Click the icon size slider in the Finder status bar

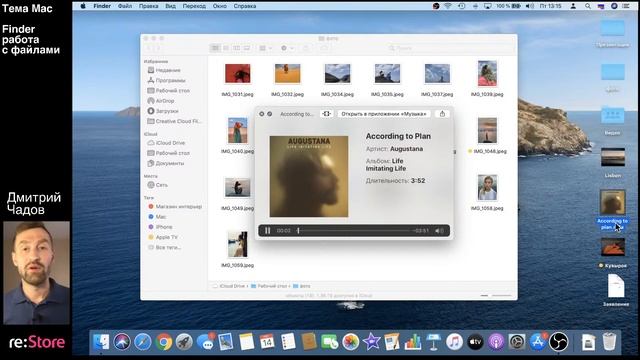[496, 296]
